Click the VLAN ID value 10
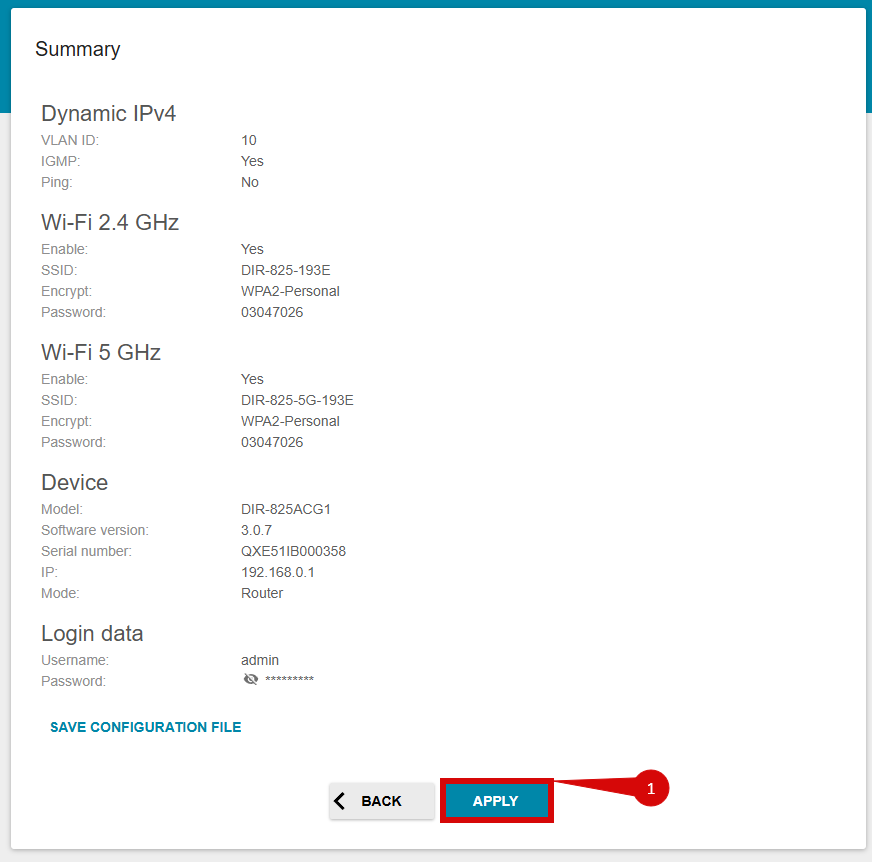The width and height of the screenshot is (872, 862). (249, 140)
